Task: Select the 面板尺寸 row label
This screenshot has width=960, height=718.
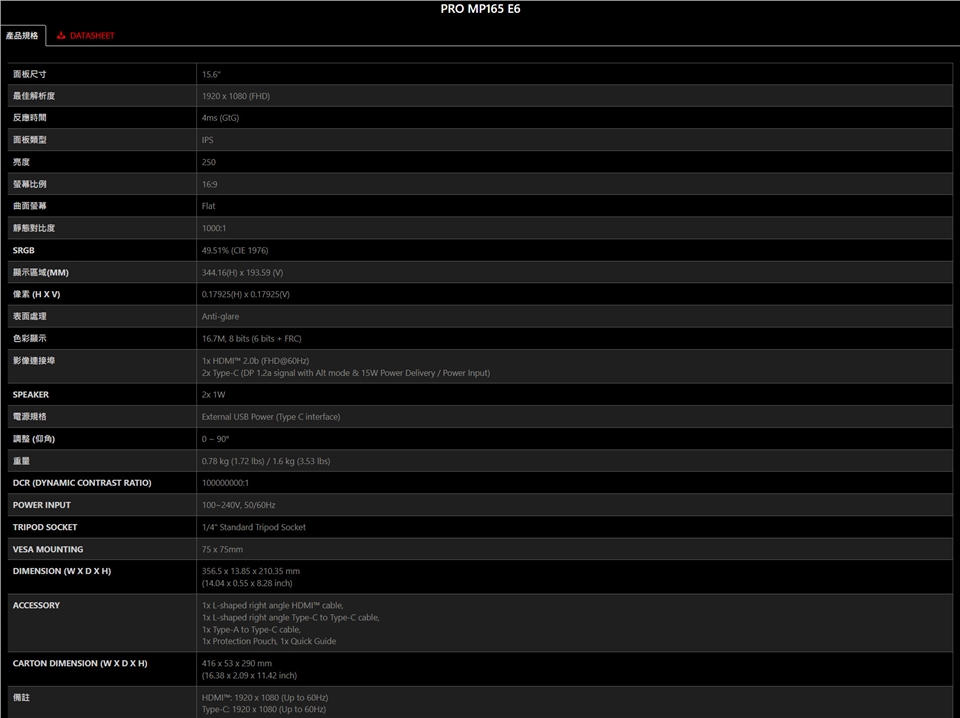Action: tap(30, 74)
